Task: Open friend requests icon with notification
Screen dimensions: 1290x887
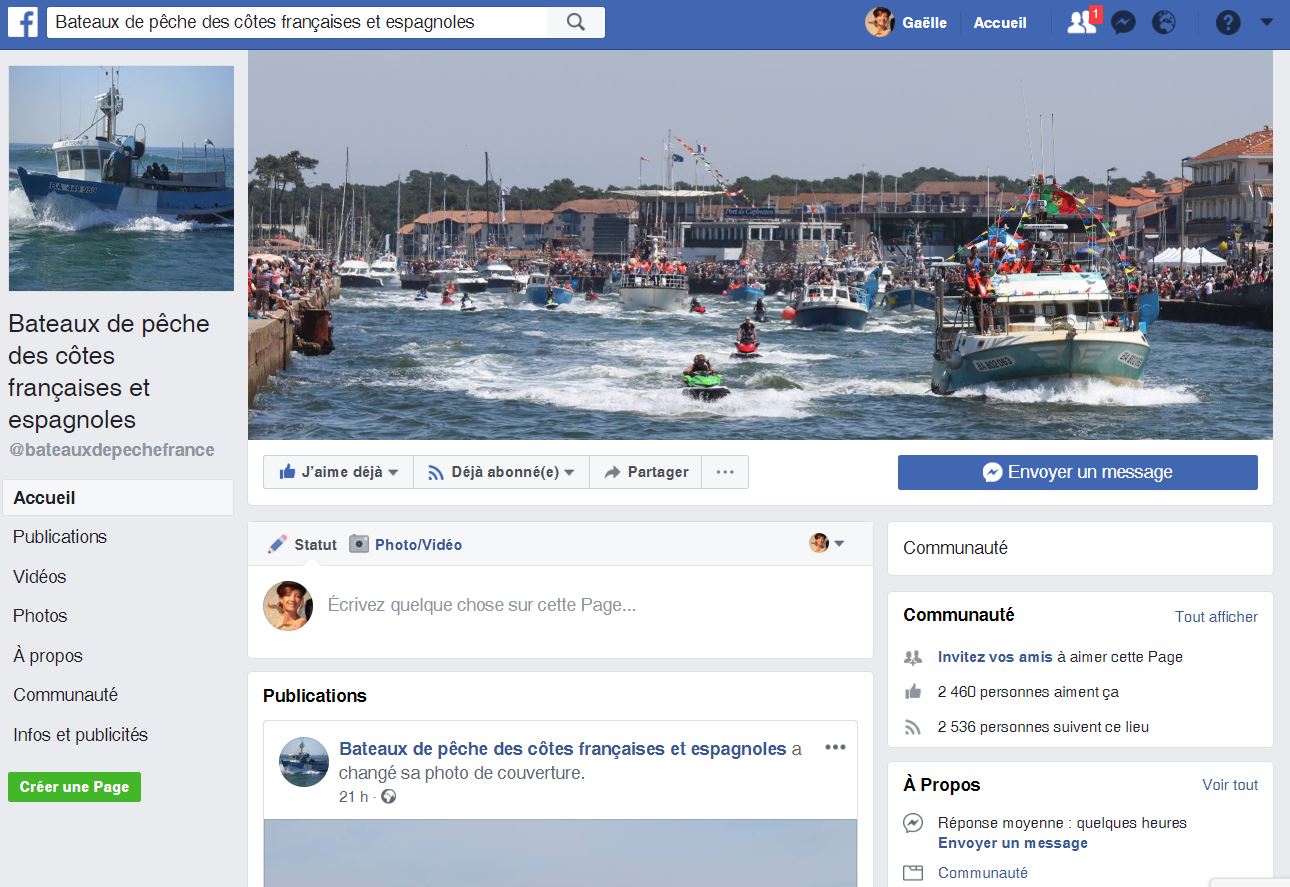Action: [x=1082, y=22]
